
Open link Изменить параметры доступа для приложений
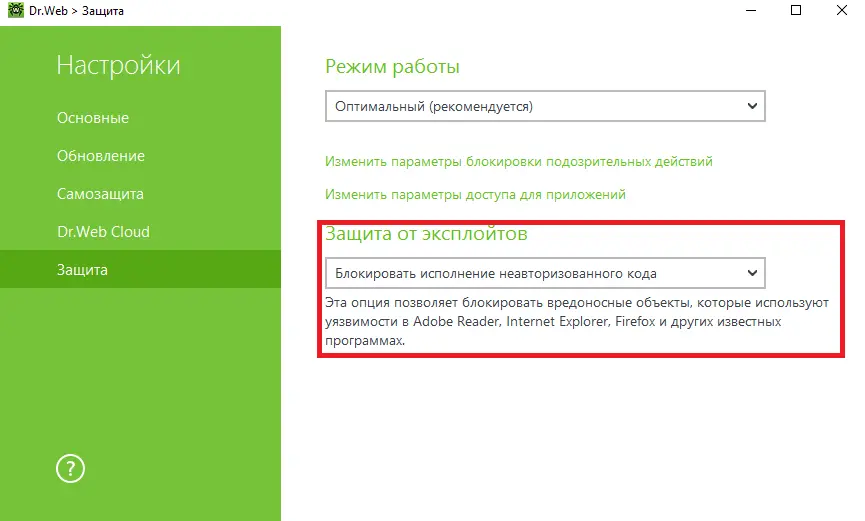point(475,195)
